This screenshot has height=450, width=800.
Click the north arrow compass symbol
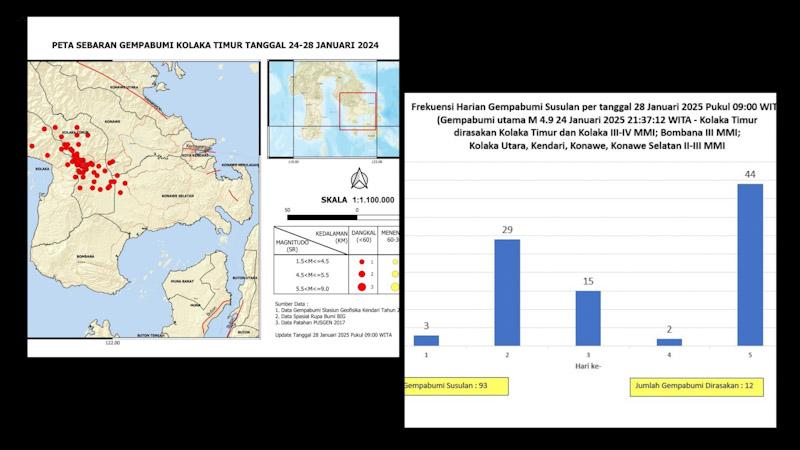[x=359, y=179]
